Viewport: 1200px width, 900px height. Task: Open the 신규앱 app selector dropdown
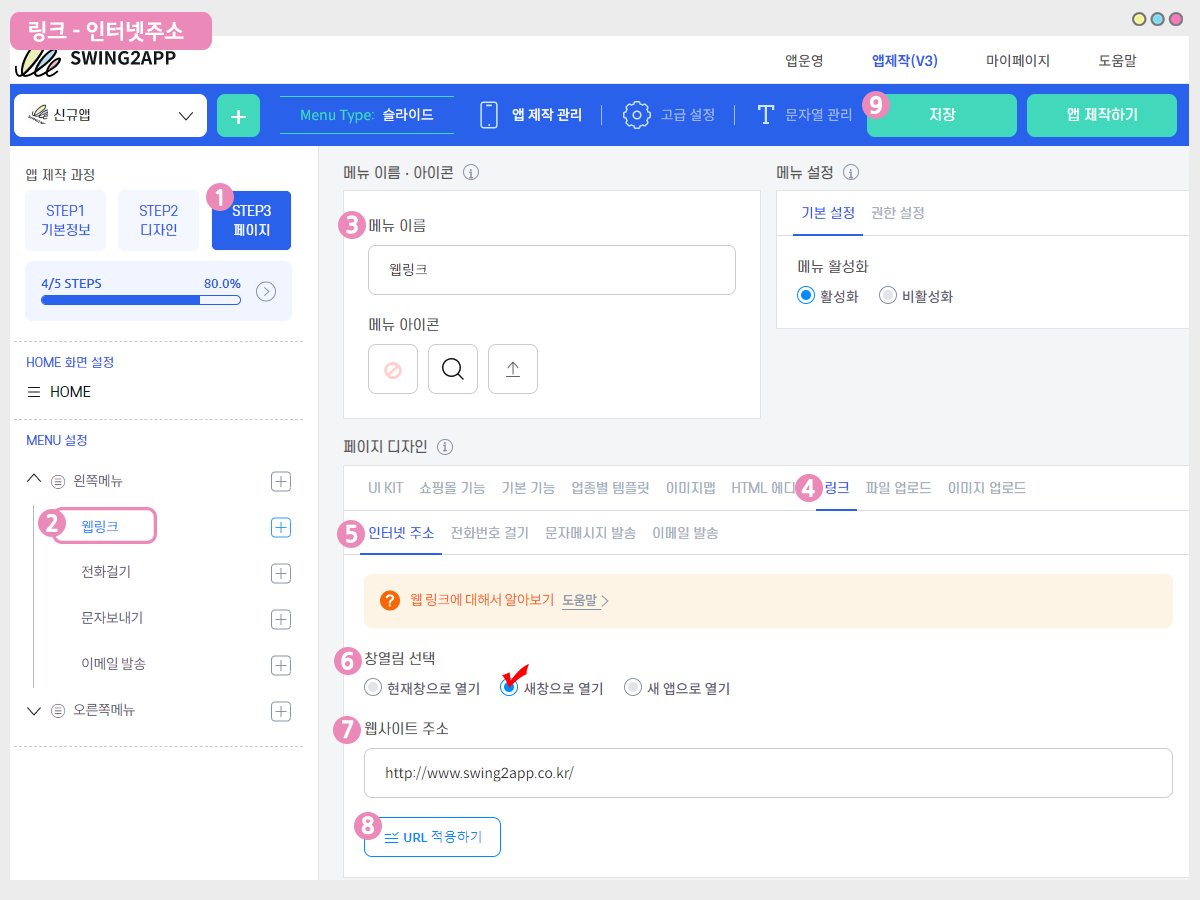pos(110,115)
